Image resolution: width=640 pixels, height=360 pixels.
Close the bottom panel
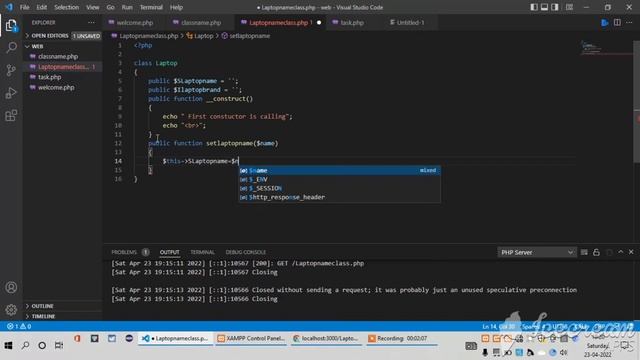[x=631, y=252]
